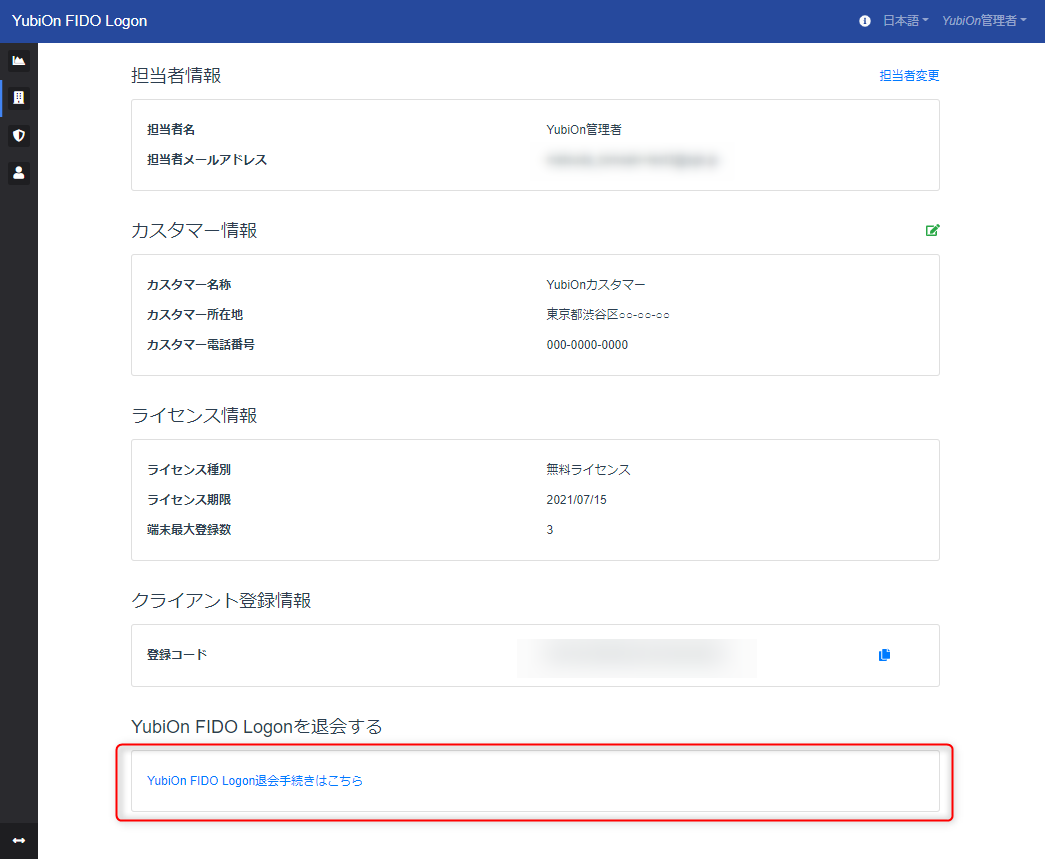Open YubiOn FIDO Logon退会手続きはこちら link
Image resolution: width=1045 pixels, height=859 pixels.
tap(255, 780)
